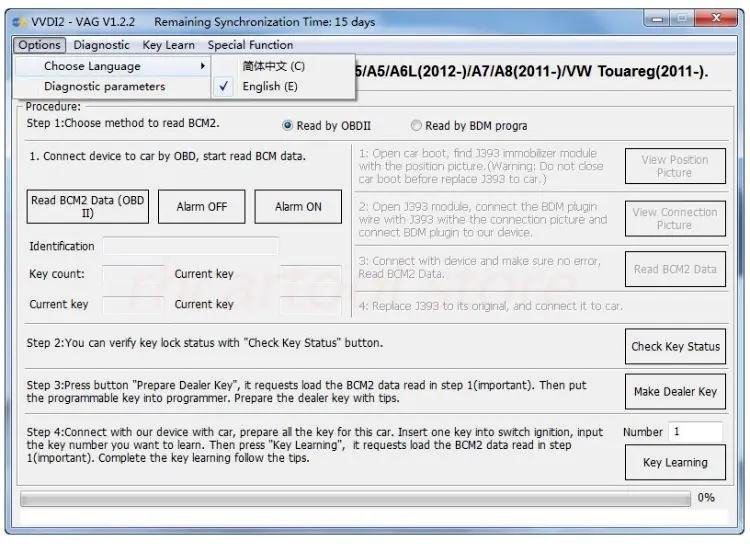Close the VVDI2 window
The width and height of the screenshot is (750, 557).
[x=716, y=19]
